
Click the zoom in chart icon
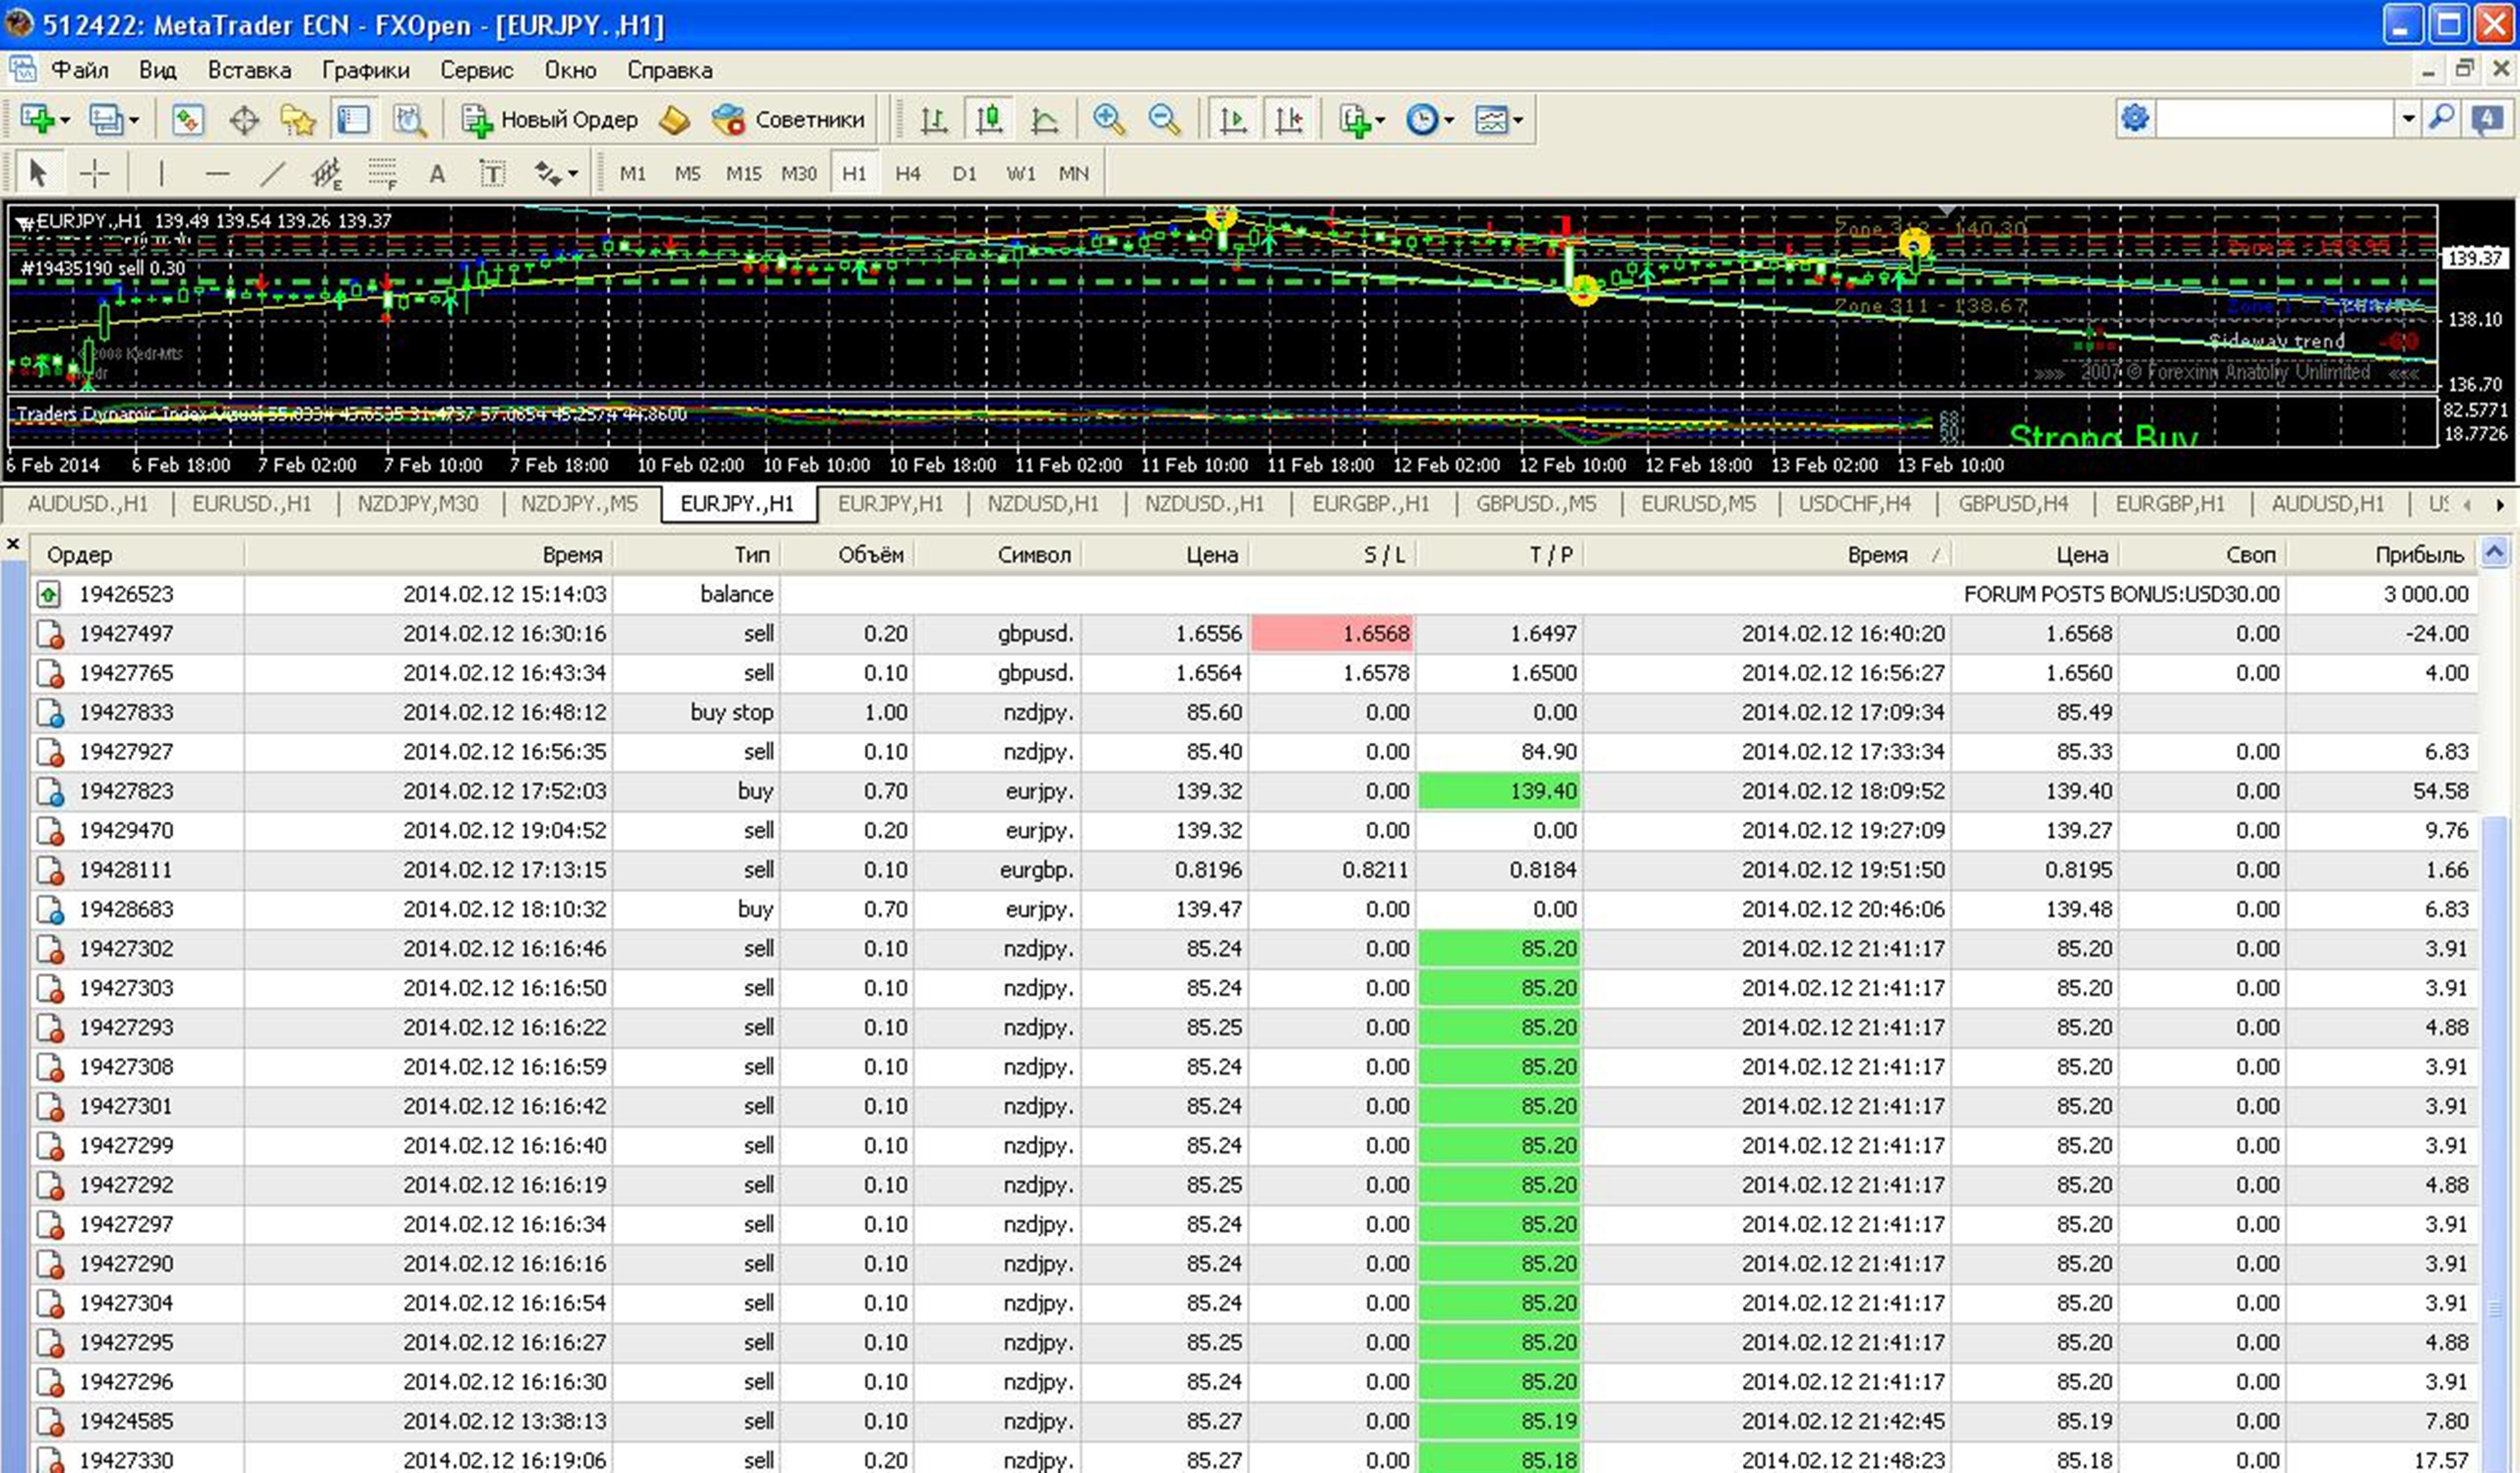coord(1108,120)
